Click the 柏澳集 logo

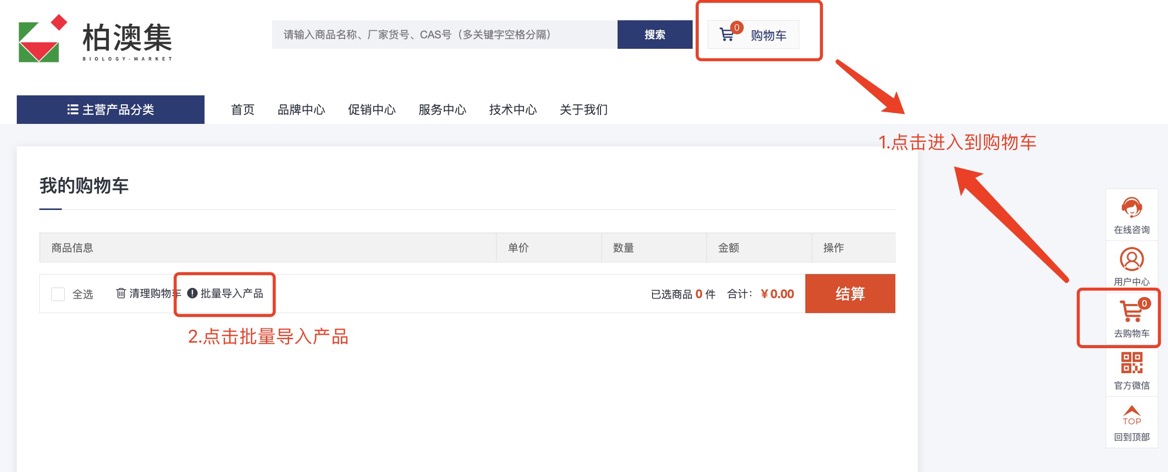click(x=95, y=39)
